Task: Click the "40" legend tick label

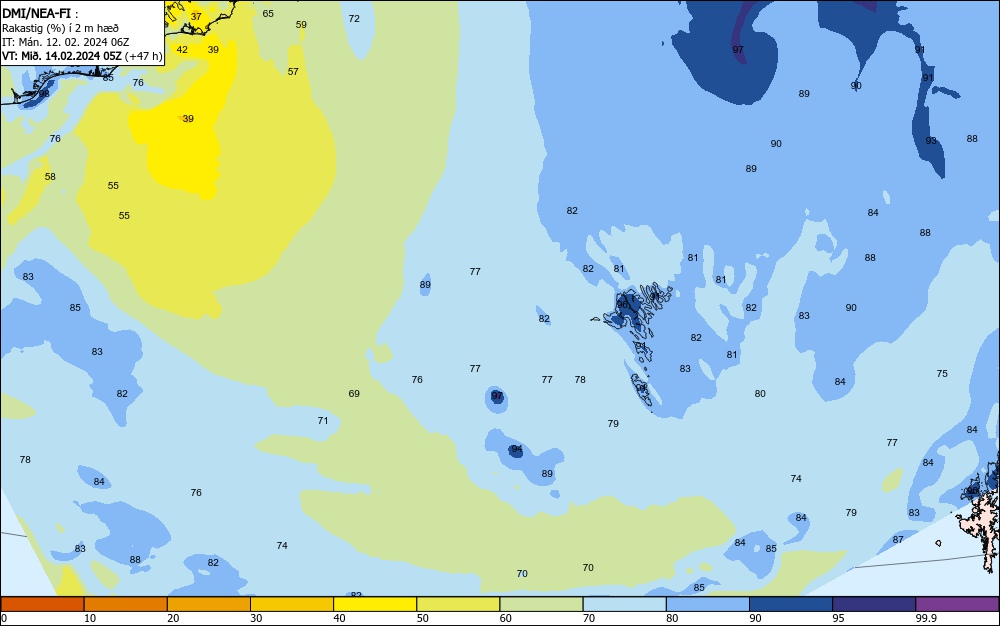Action: coord(339,618)
